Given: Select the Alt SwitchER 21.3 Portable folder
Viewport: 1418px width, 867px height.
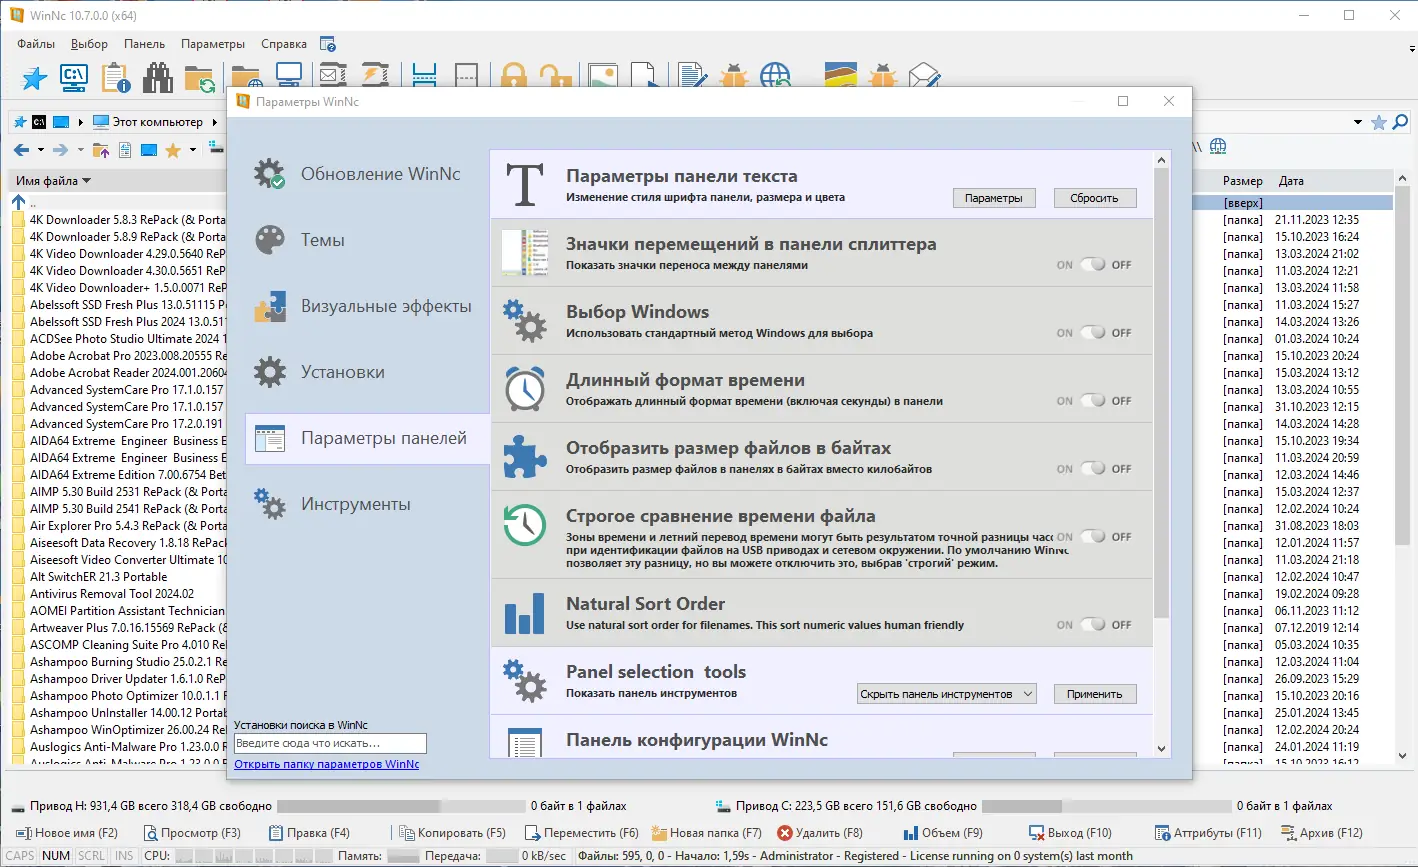Looking at the screenshot, I should (99, 577).
